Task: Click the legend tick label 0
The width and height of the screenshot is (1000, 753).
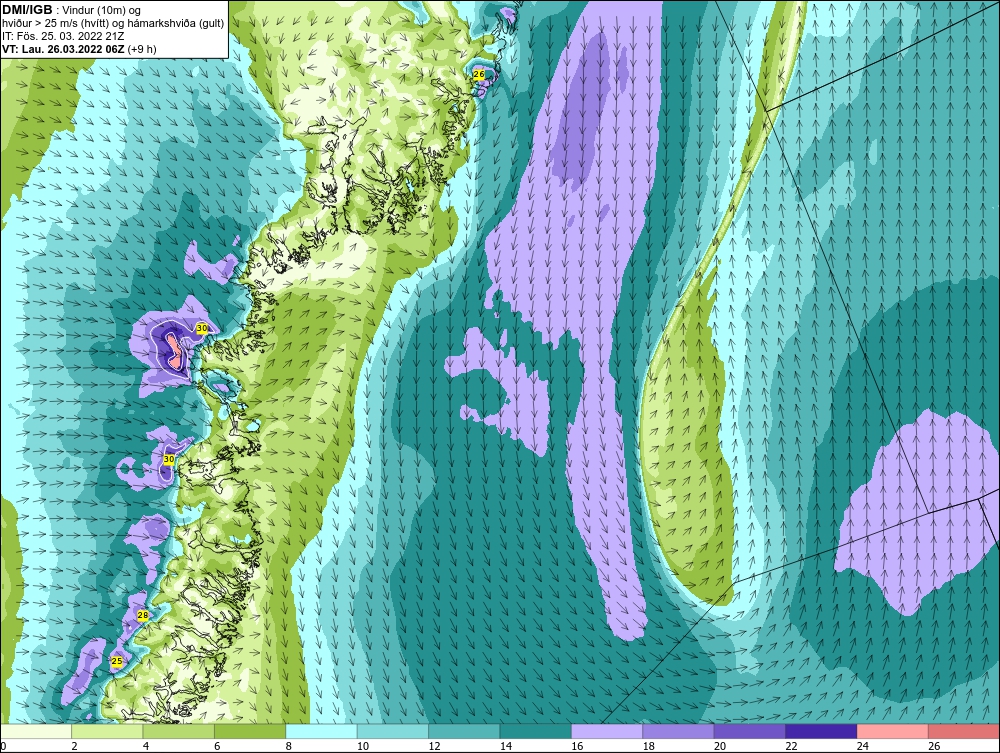Action: 3,746
